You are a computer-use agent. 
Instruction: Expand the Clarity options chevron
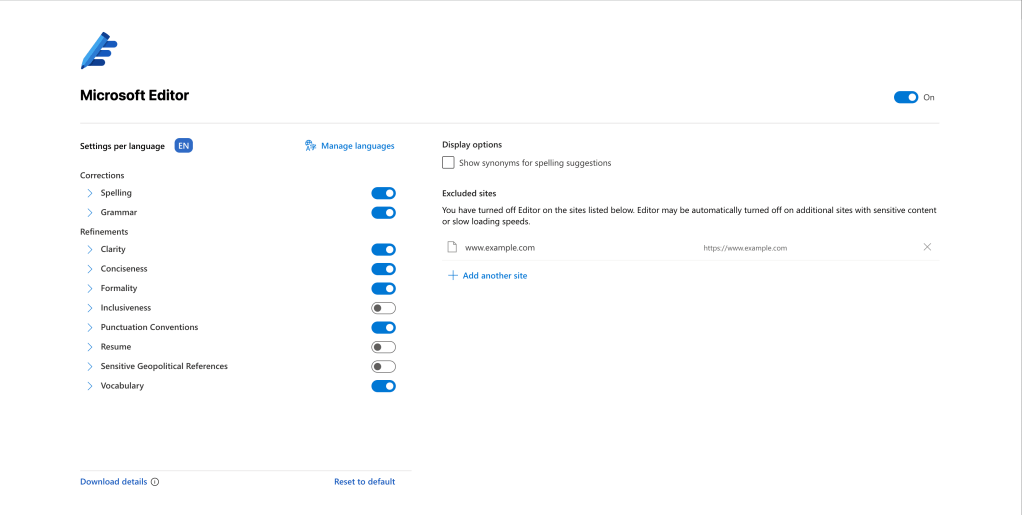click(90, 249)
